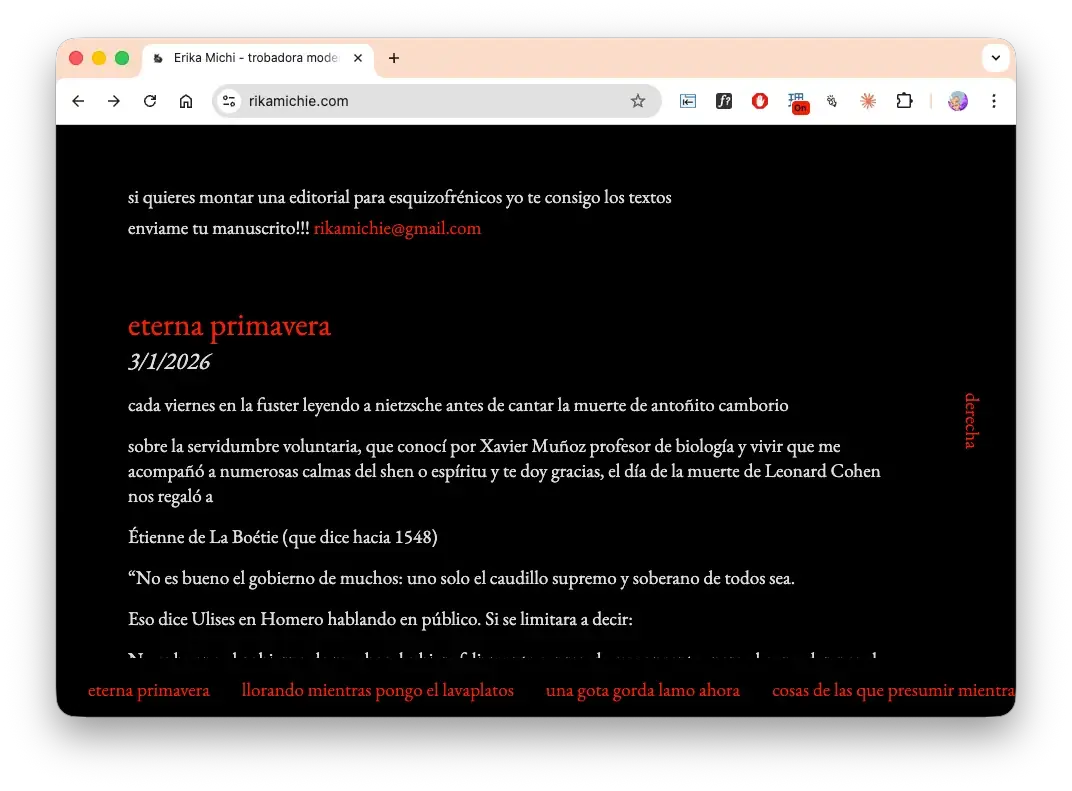The image size is (1072, 791).
Task: Open the eterna primavera post heading
Action: click(x=229, y=325)
